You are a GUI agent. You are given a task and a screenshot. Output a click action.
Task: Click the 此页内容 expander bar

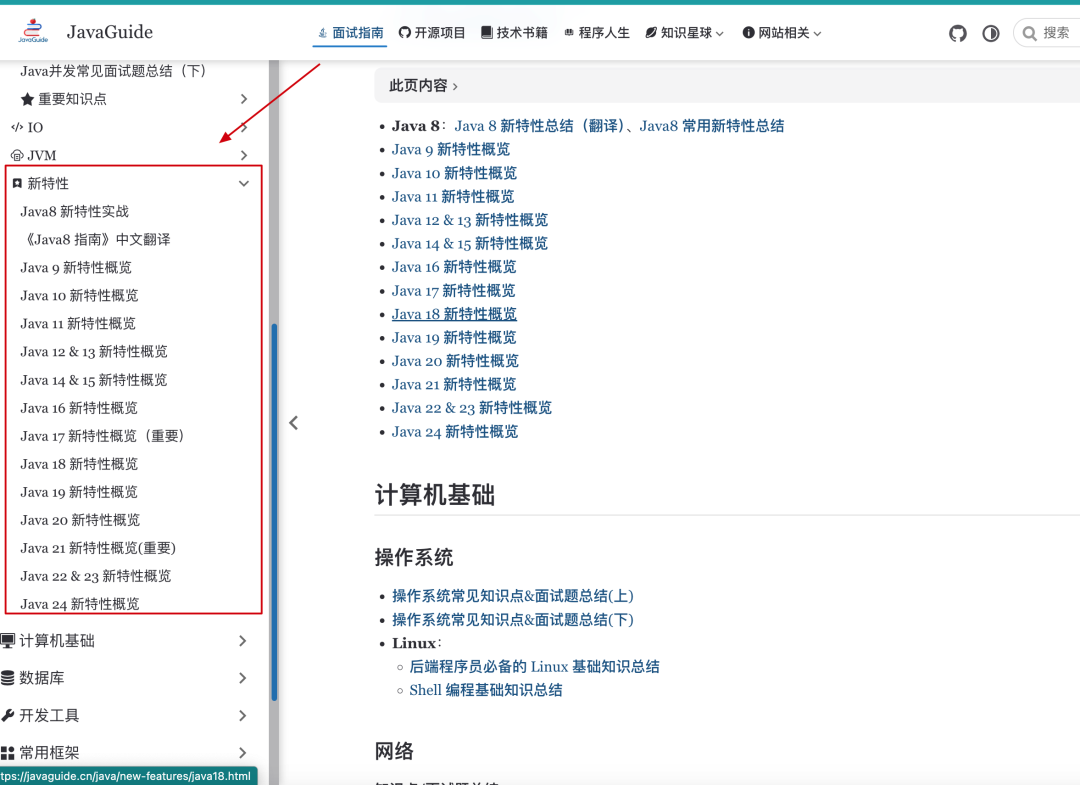pos(418,85)
